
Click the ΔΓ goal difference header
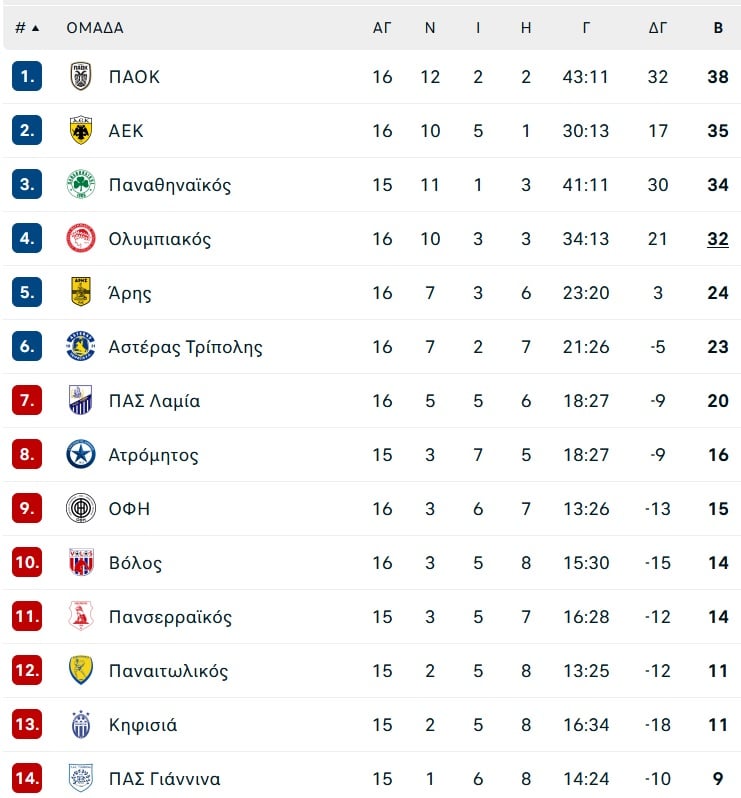tap(658, 28)
